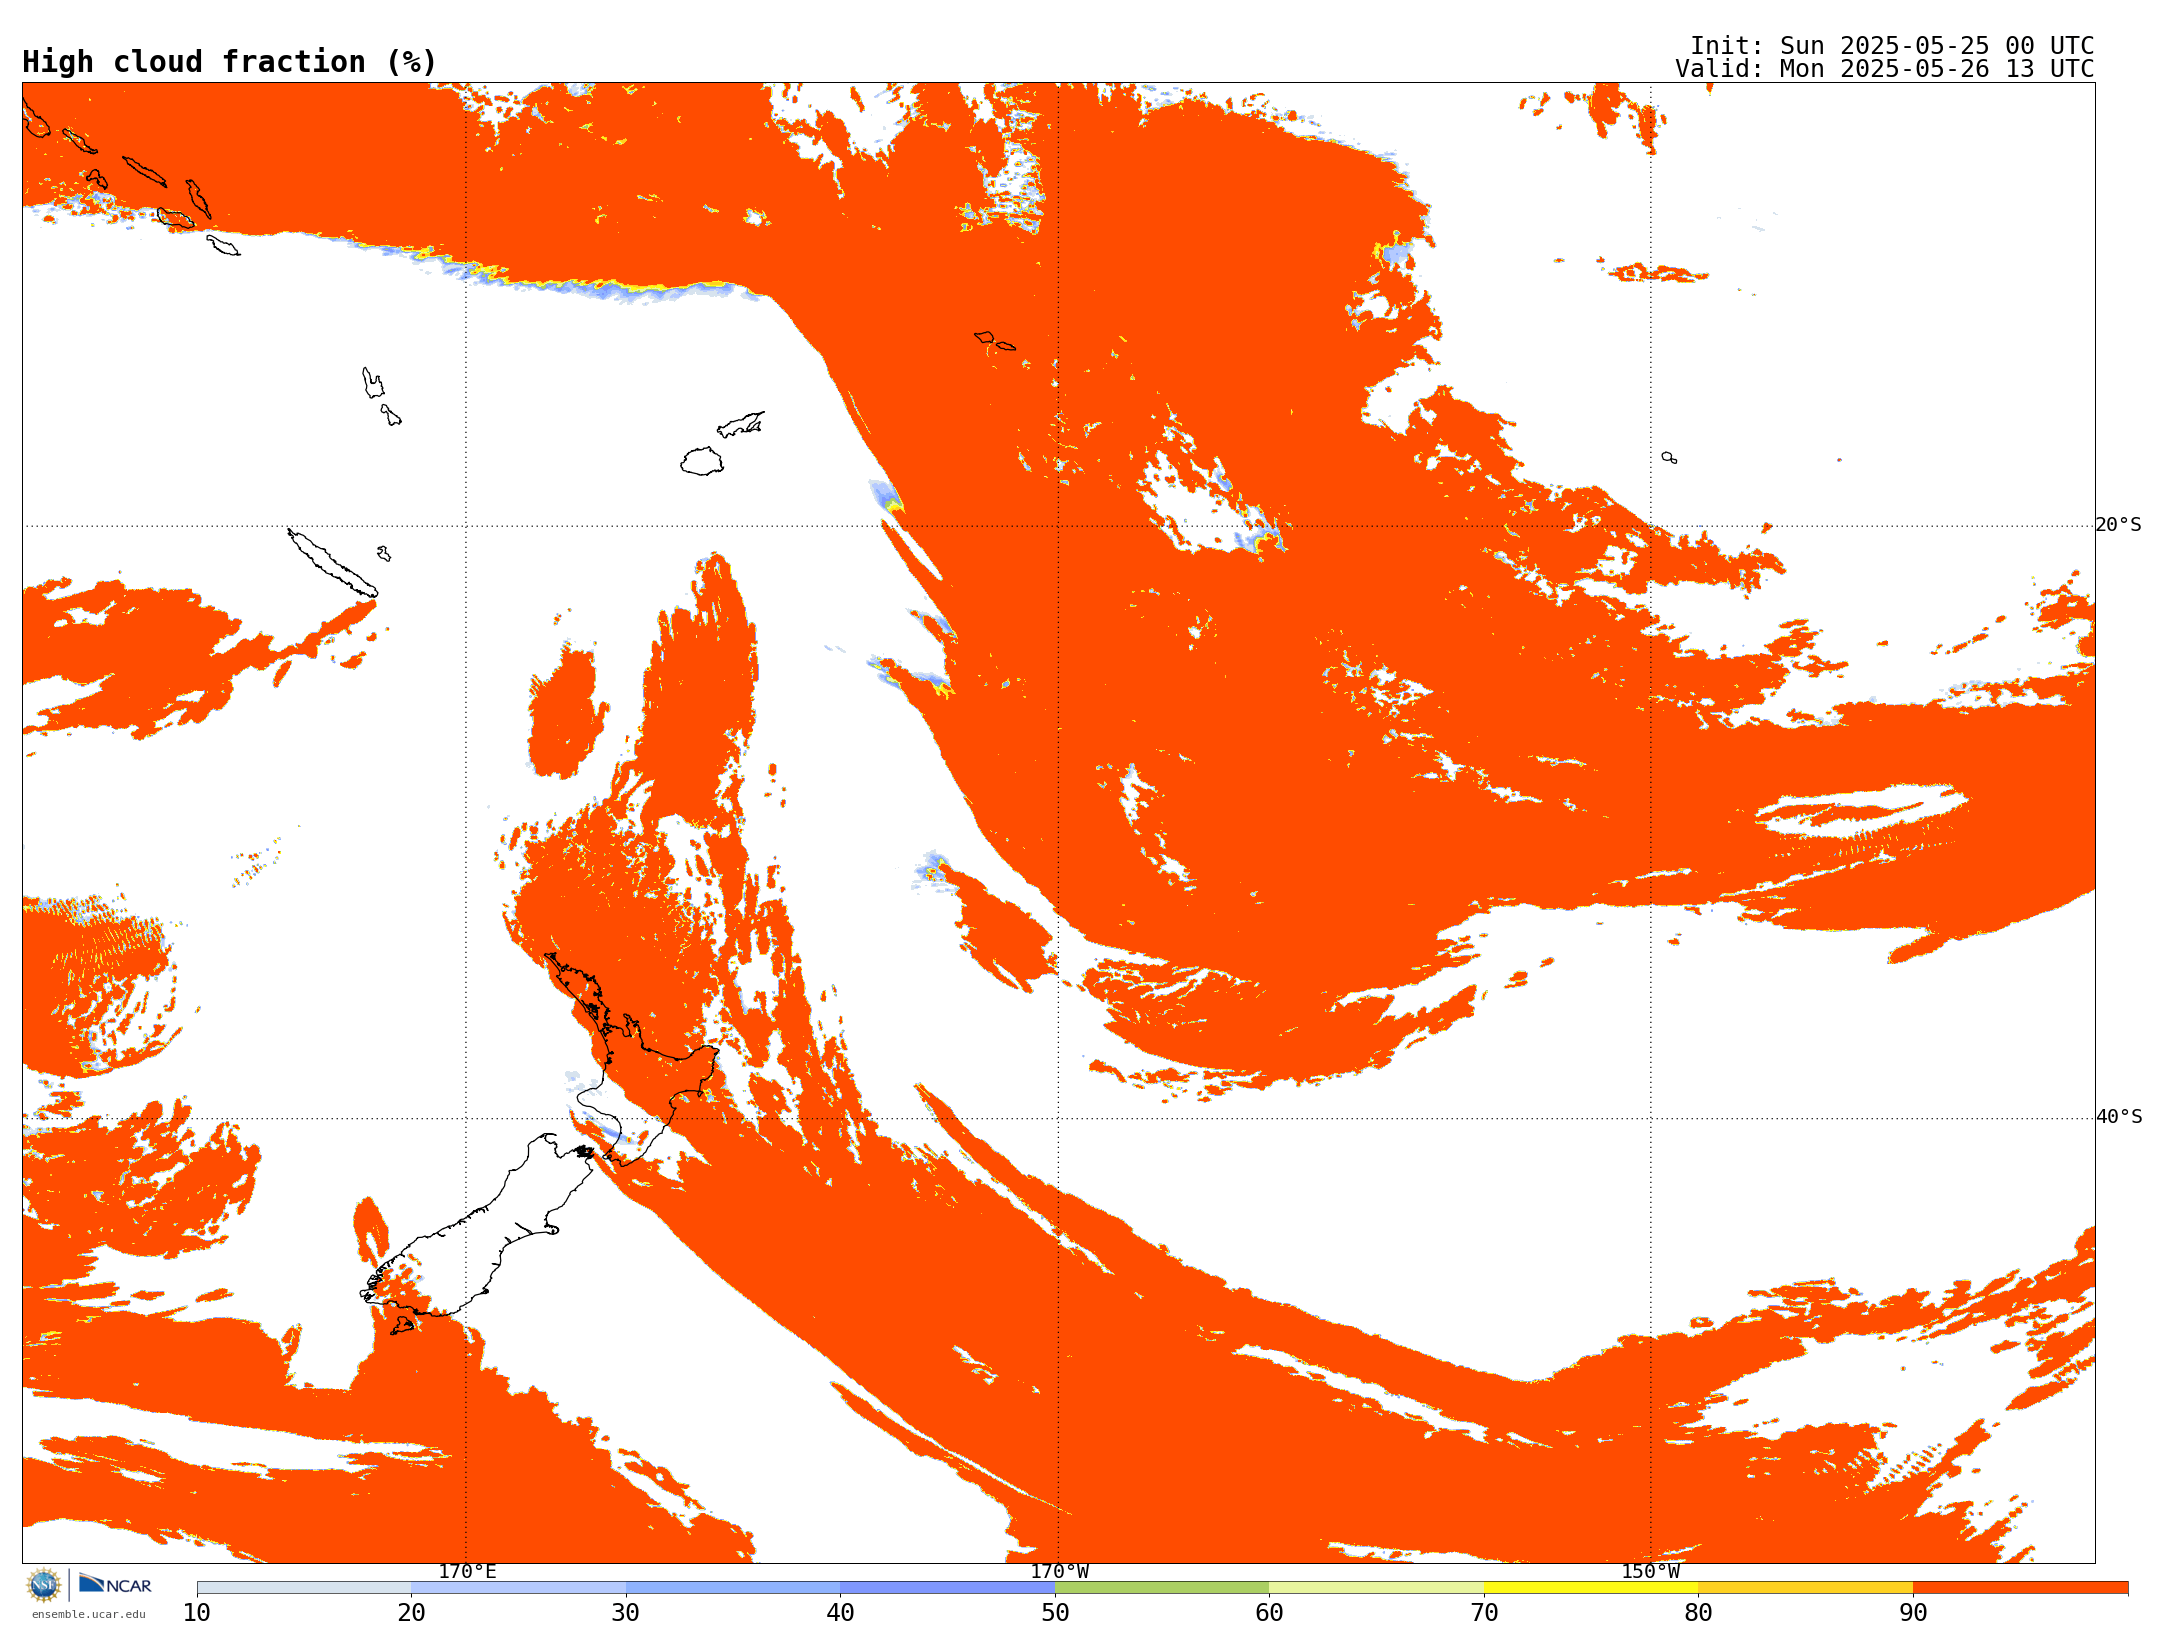
Task: Click the colorbar tick label 30
Action: click(626, 1613)
